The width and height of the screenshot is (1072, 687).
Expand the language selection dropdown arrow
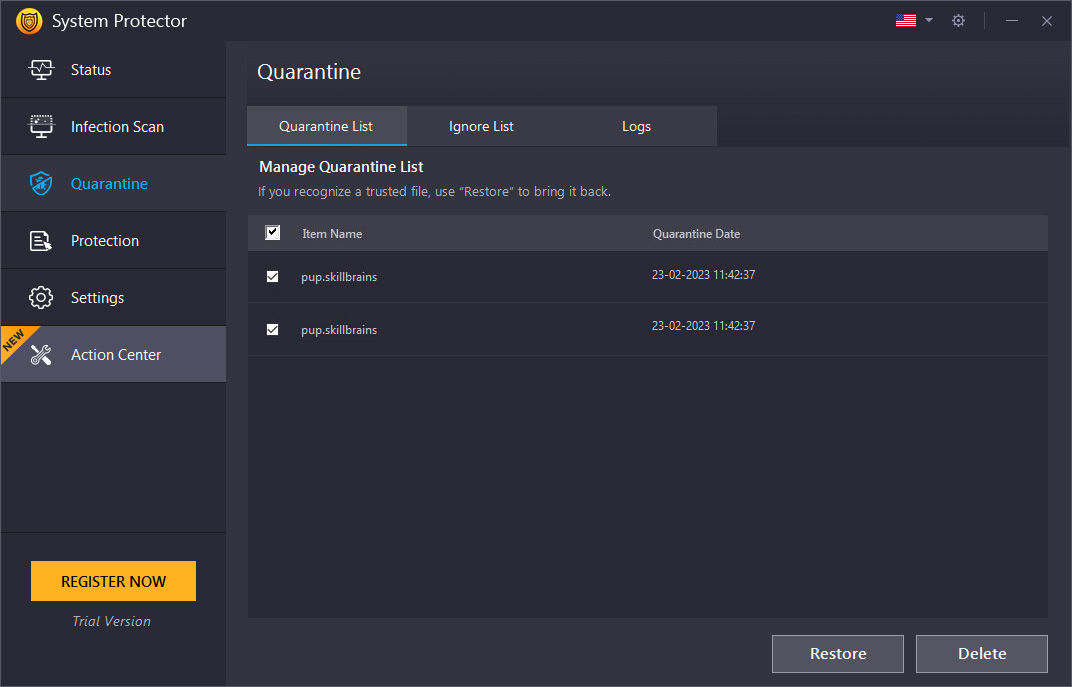[x=928, y=19]
